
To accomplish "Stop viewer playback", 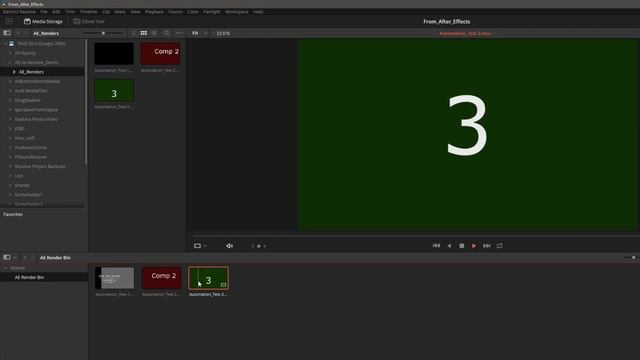I will 462,246.
